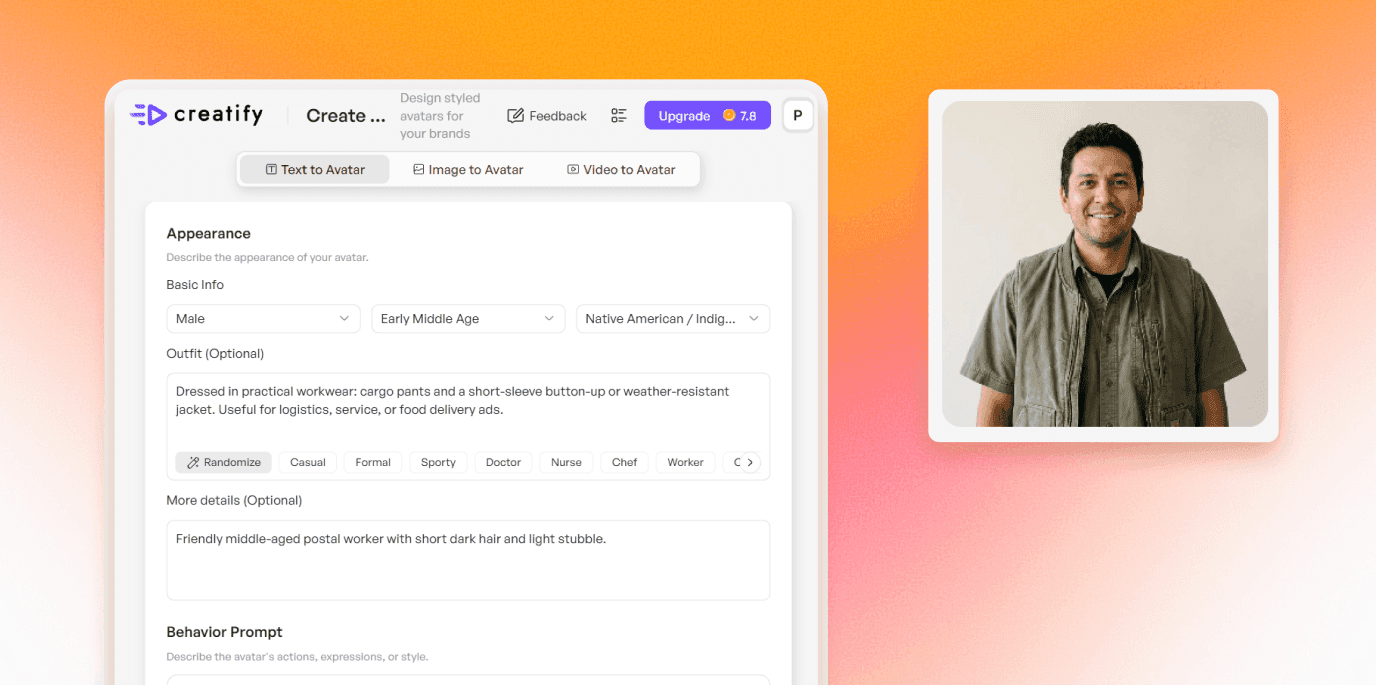Screen dimensions: 1376x685
Task: Open the Early Middle Age dropdown
Action: pos(468,319)
